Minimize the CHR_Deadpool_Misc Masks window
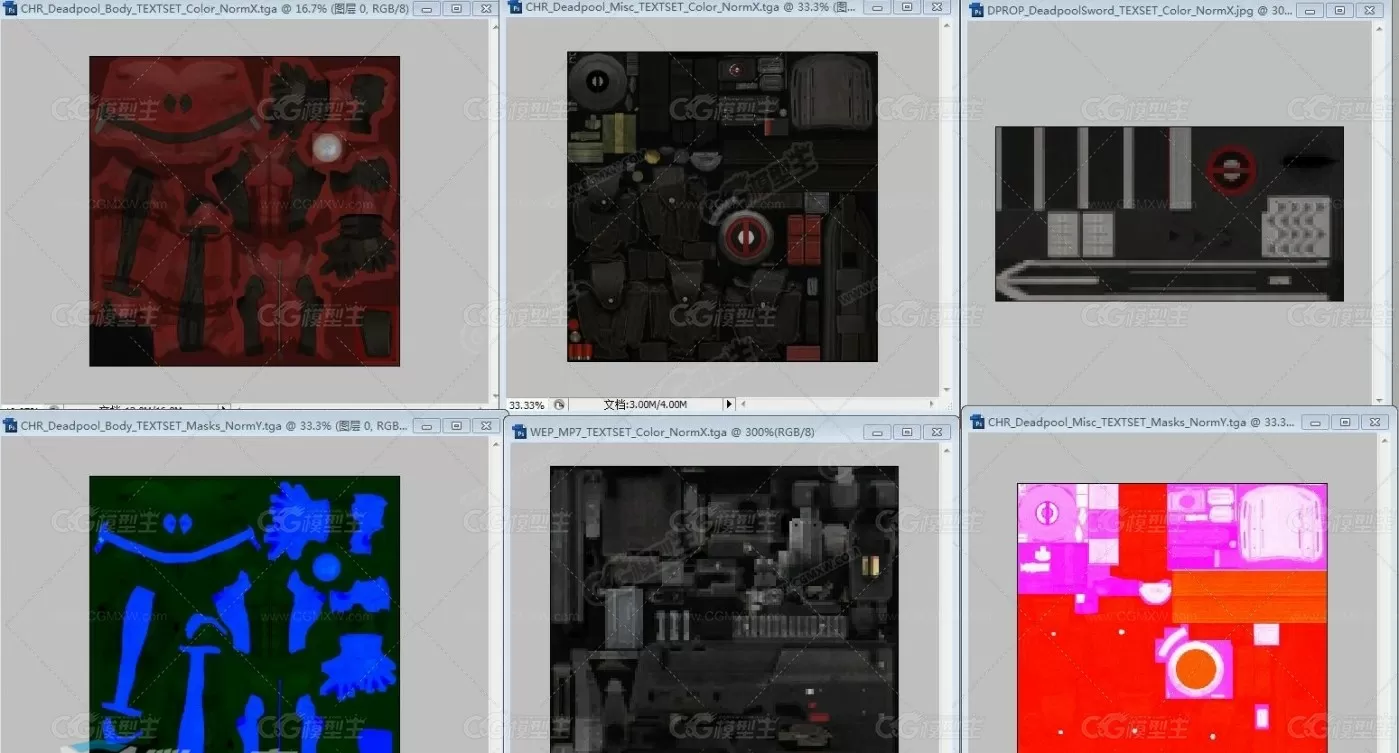This screenshot has width=1399, height=753. (x=1316, y=423)
